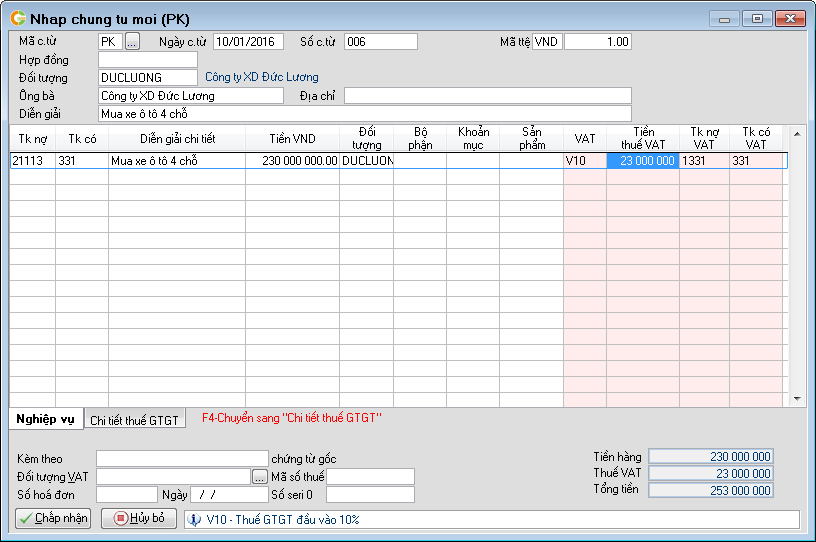Click the empty Hợp đồng field

pyautogui.click(x=148, y=59)
